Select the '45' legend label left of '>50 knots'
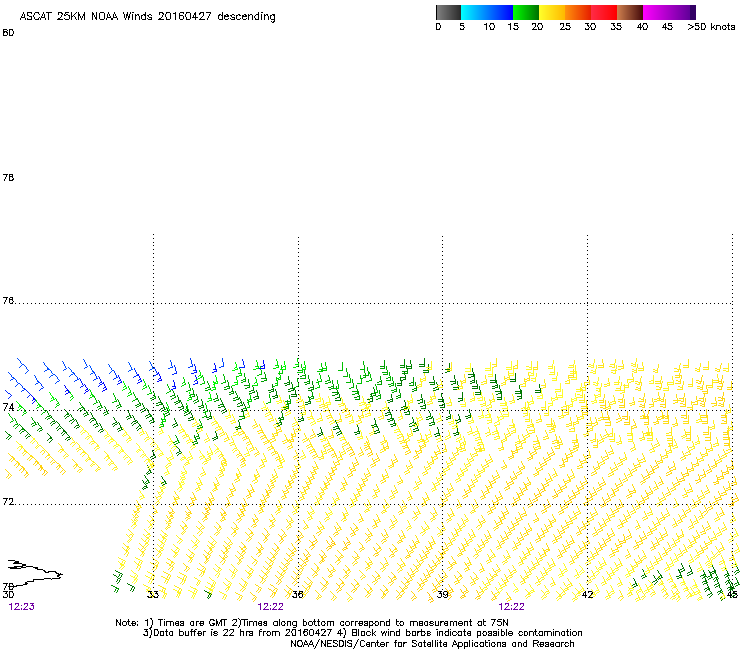 [x=667, y=27]
